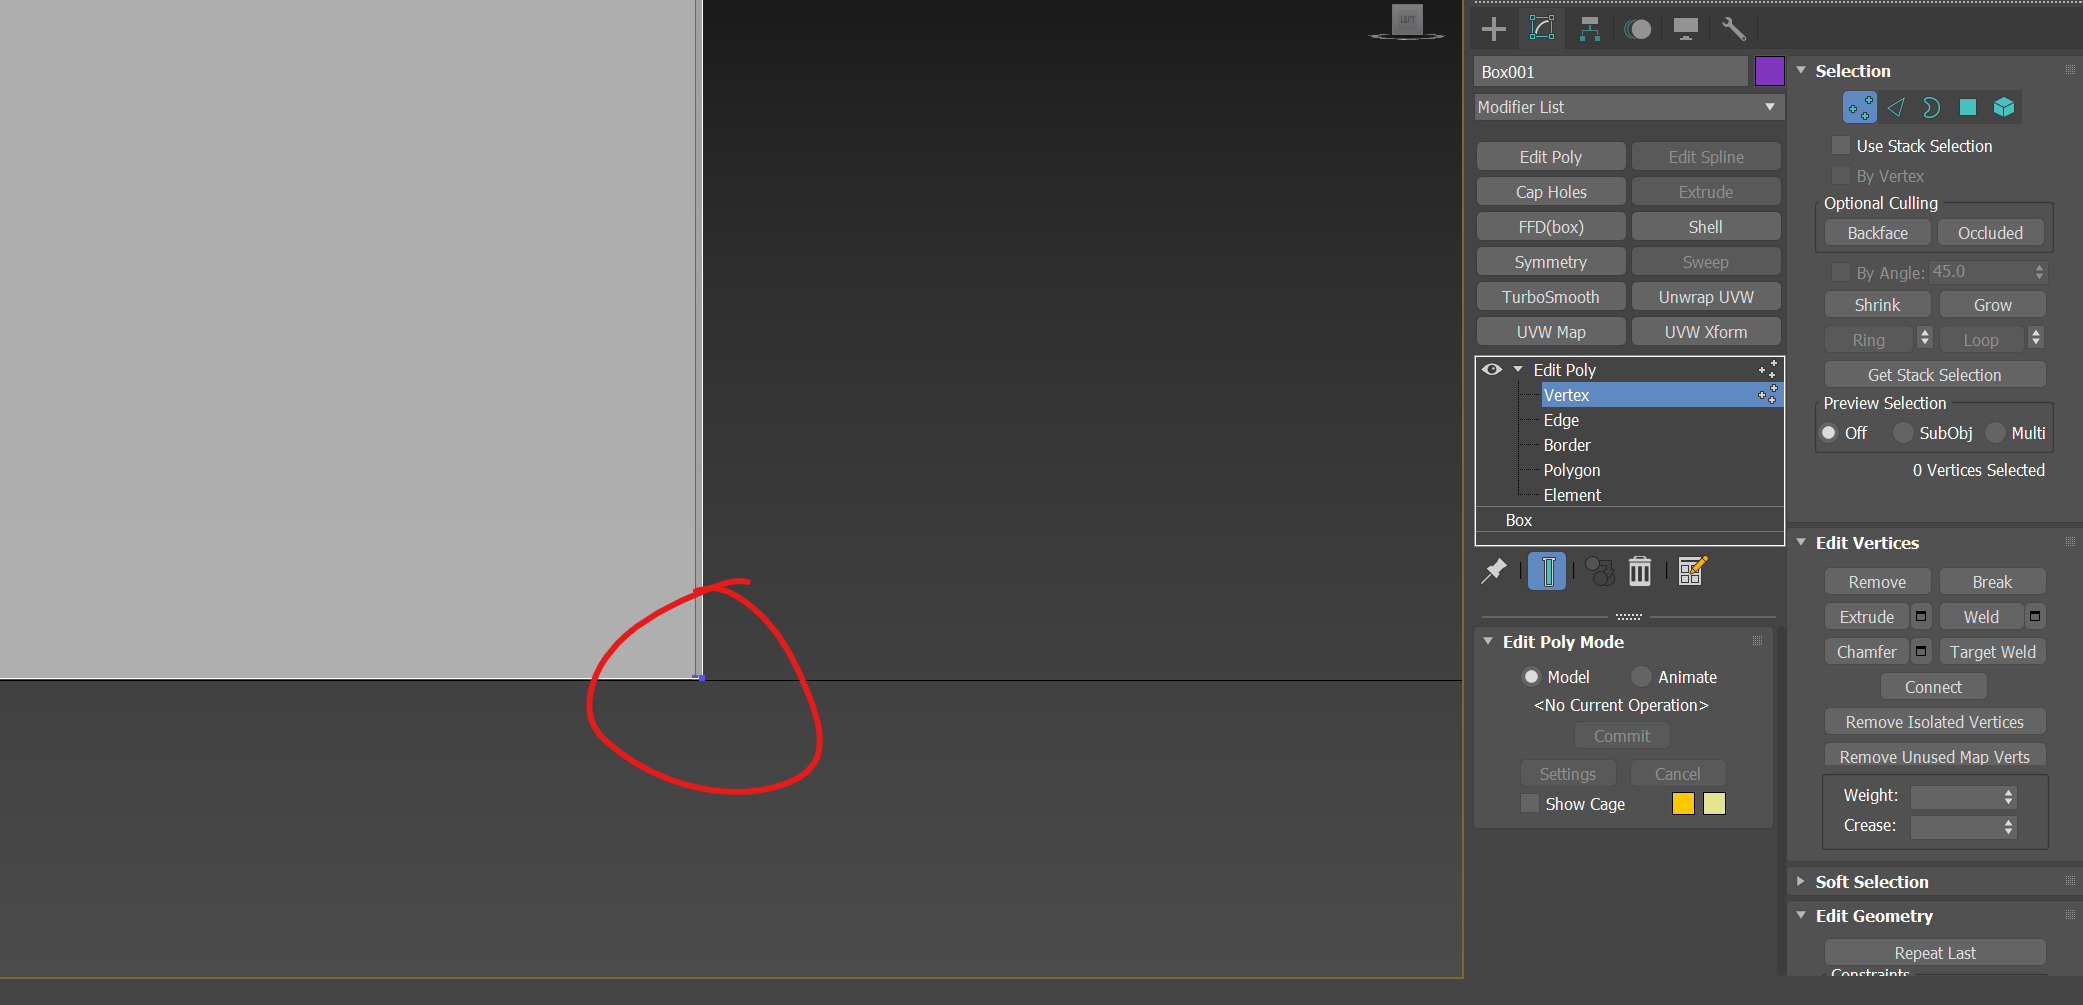Enable Use Stack Selection checkbox
This screenshot has width=2083, height=1005.
coord(1840,146)
